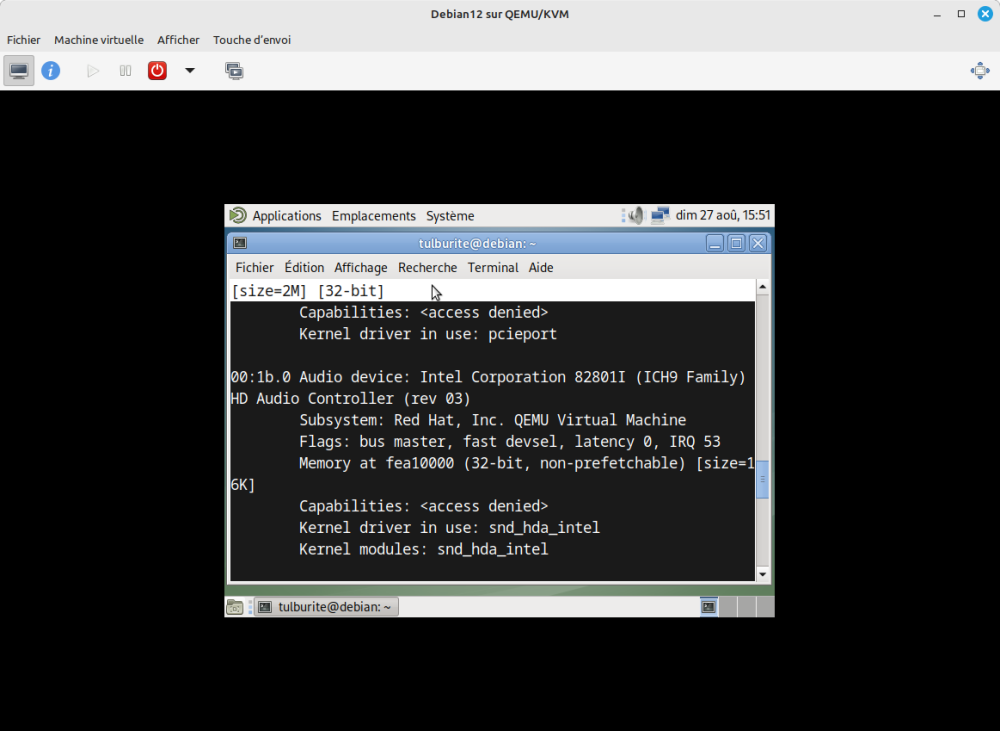
Task: Switch to the third workspace
Action: (746, 607)
